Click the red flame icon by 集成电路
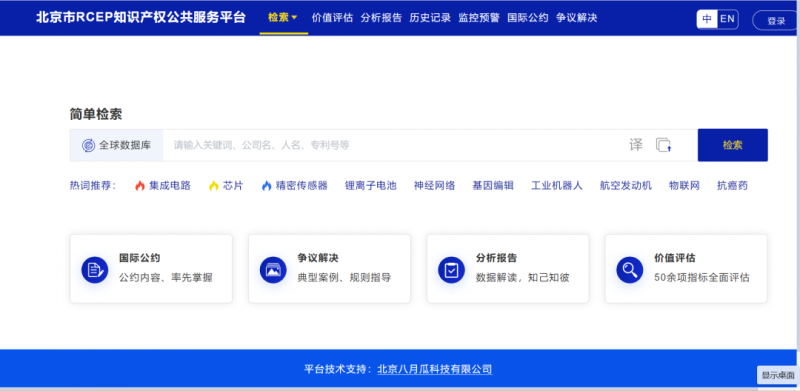The height and width of the screenshot is (391, 800). 140,186
